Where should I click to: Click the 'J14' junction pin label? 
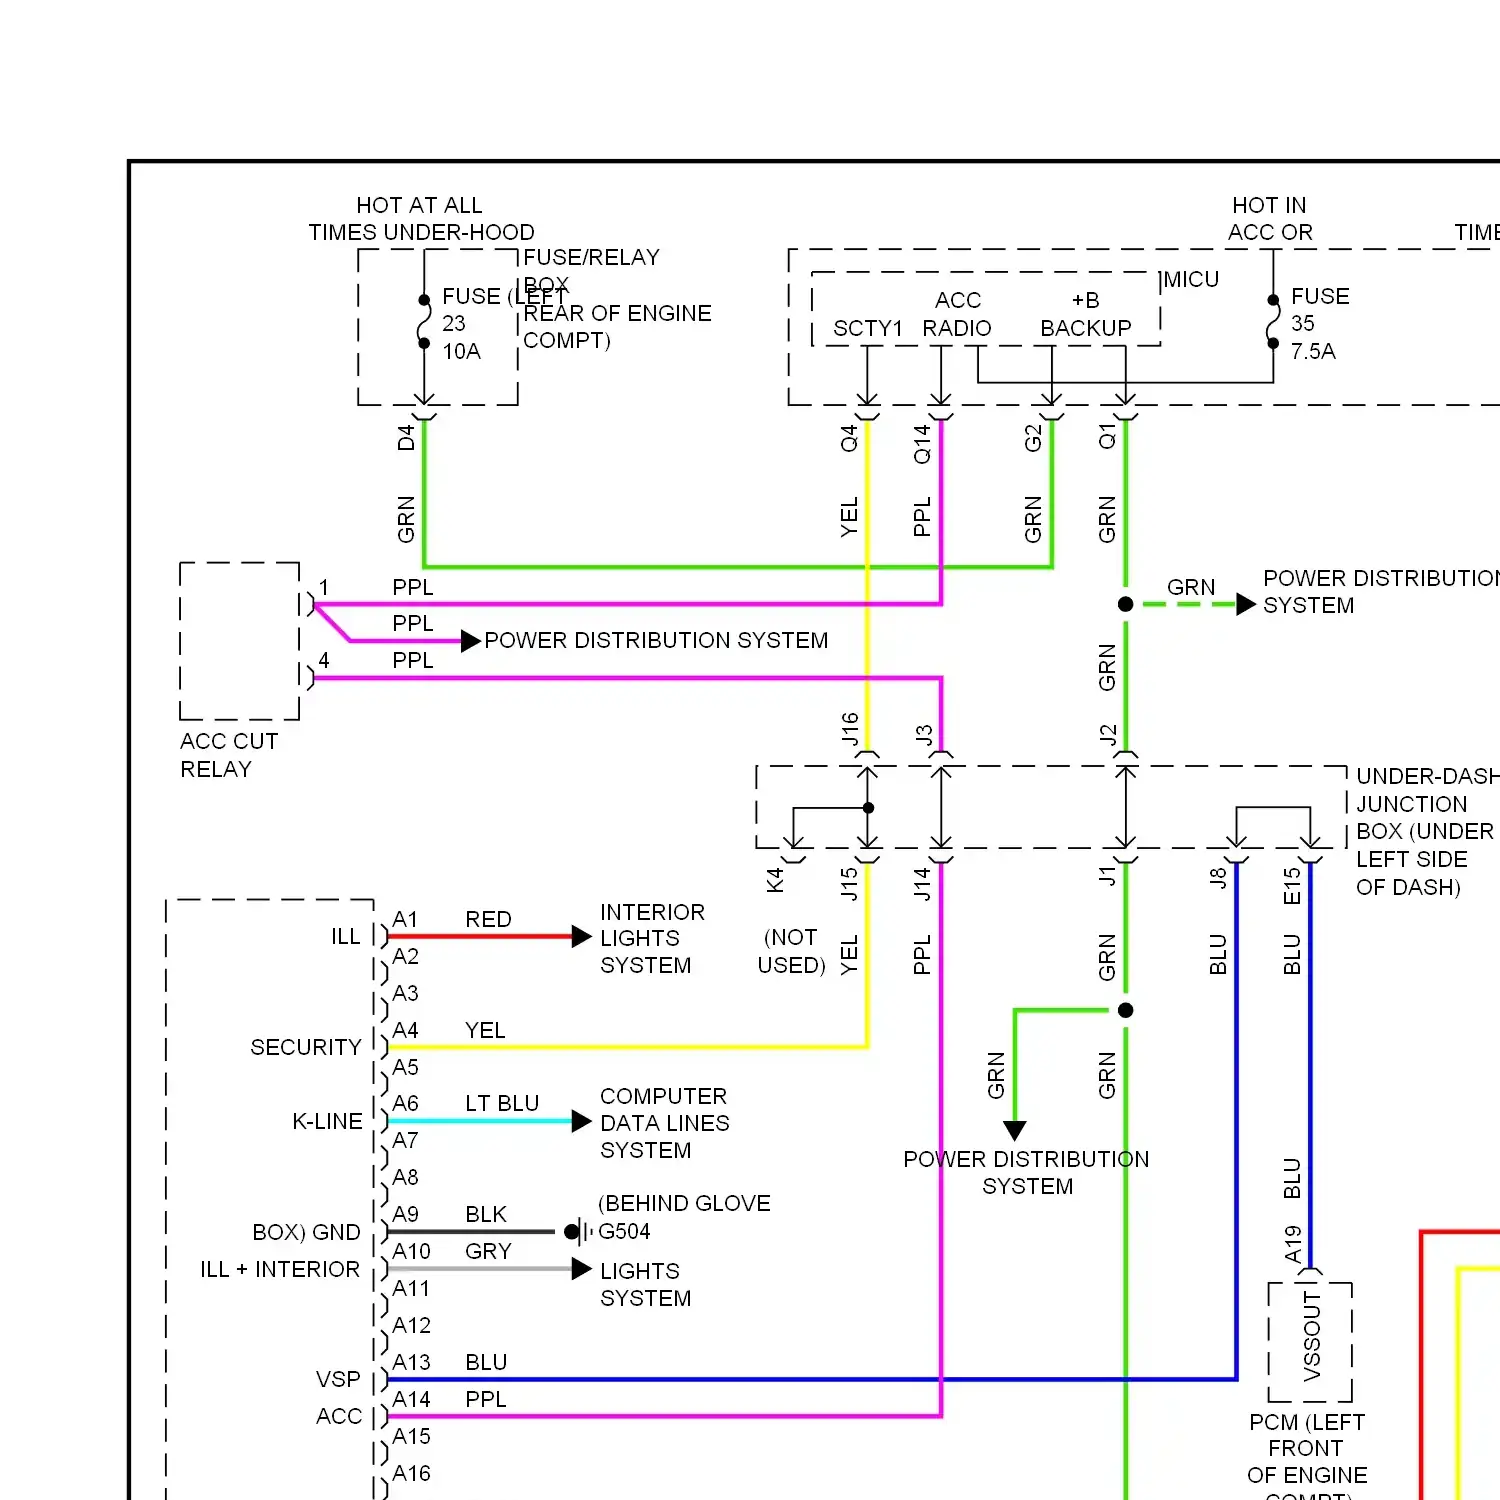tap(922, 884)
